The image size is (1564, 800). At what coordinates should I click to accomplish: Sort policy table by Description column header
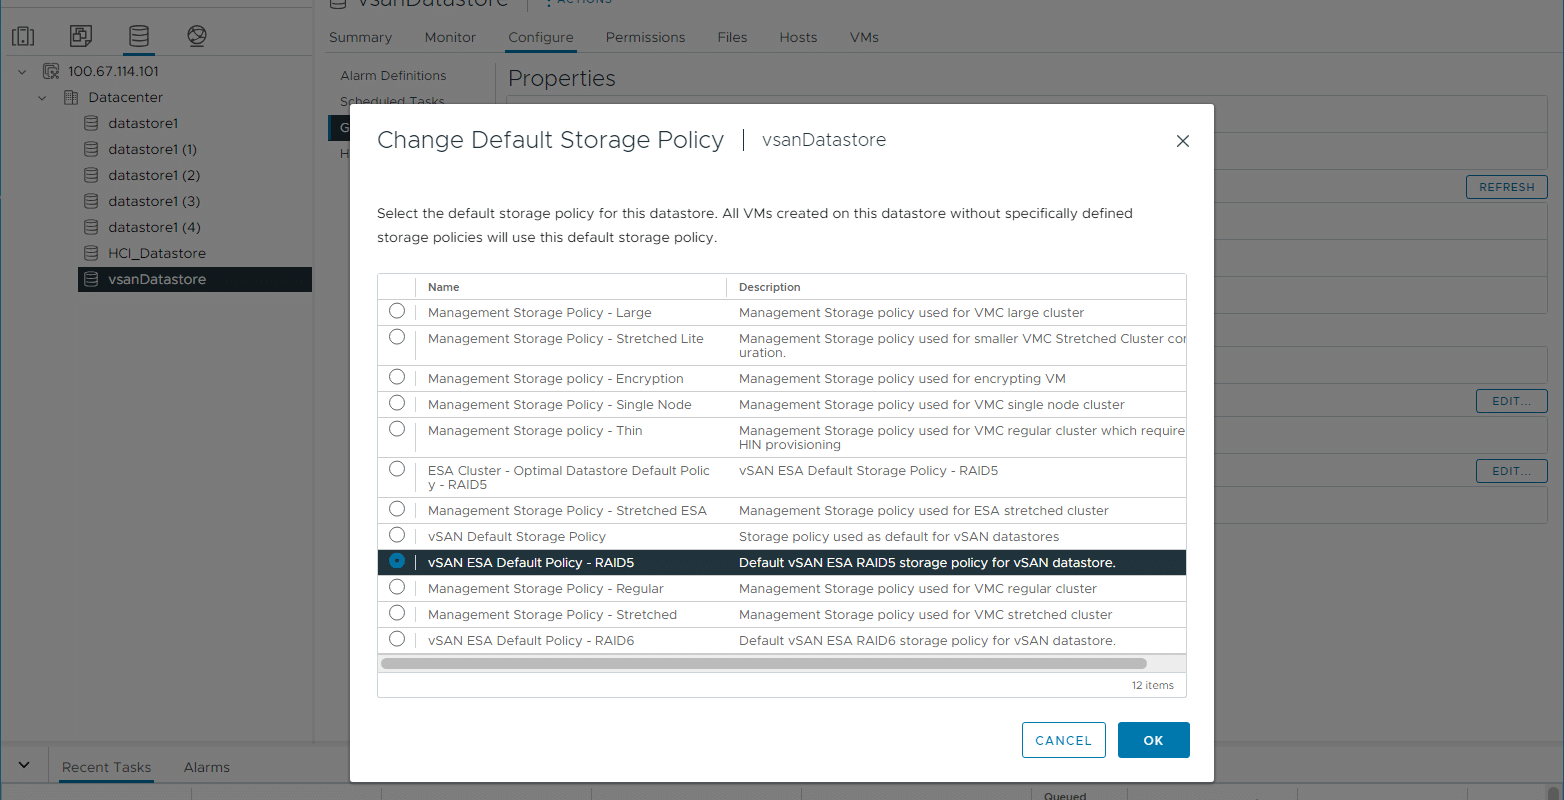(770, 287)
